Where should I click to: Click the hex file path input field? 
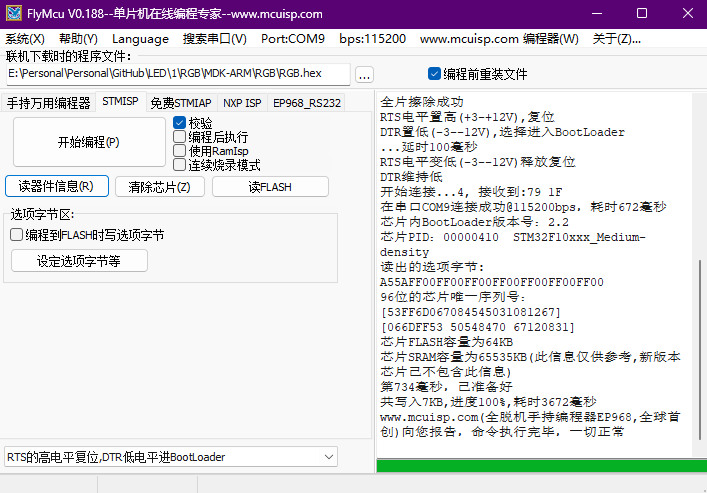tap(178, 74)
